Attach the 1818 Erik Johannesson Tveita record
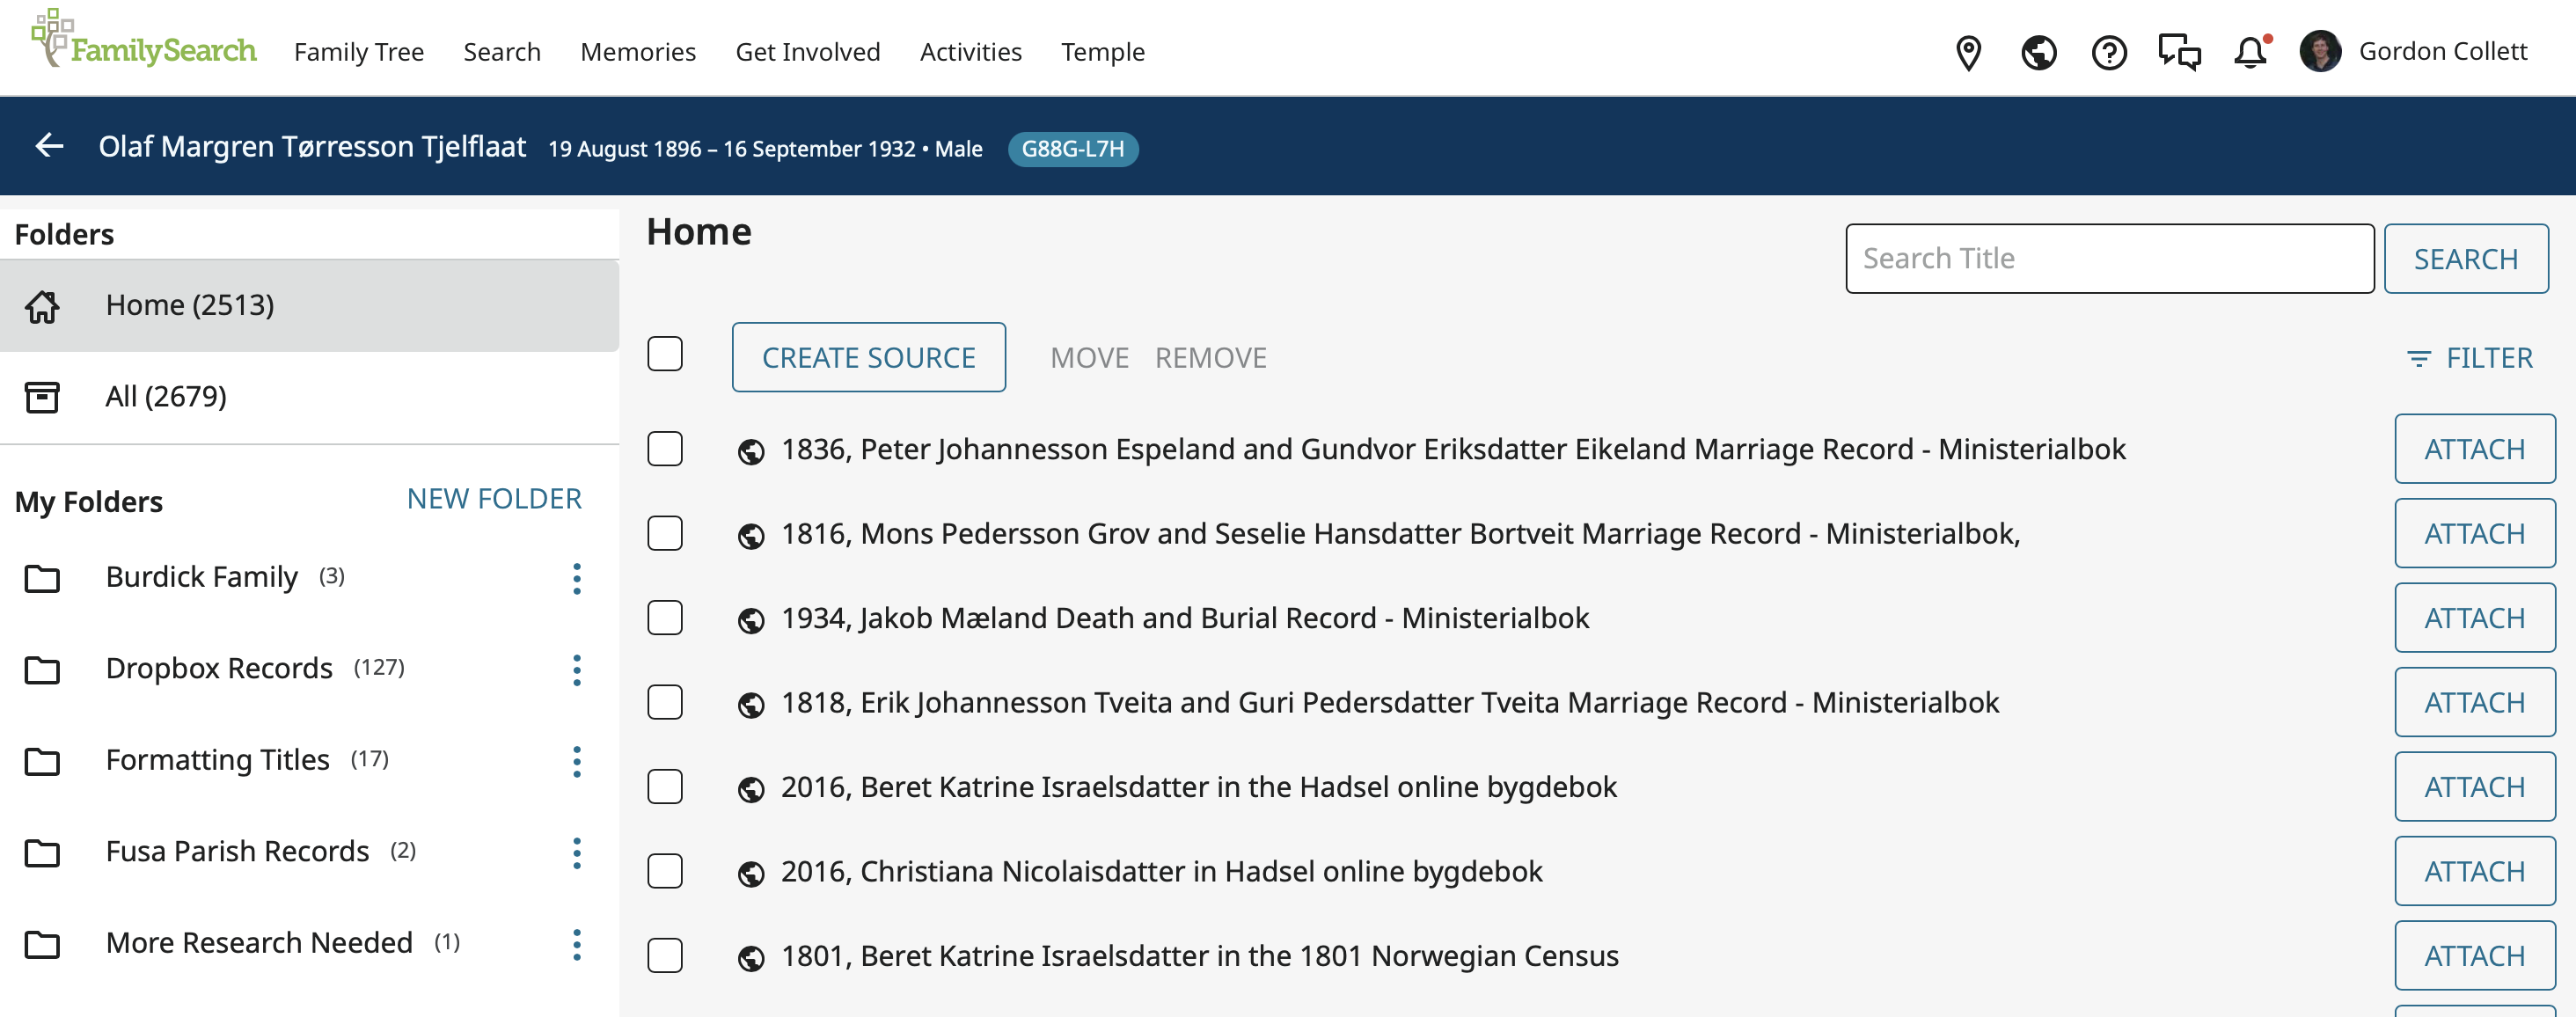The height and width of the screenshot is (1017, 2576). coord(2475,702)
